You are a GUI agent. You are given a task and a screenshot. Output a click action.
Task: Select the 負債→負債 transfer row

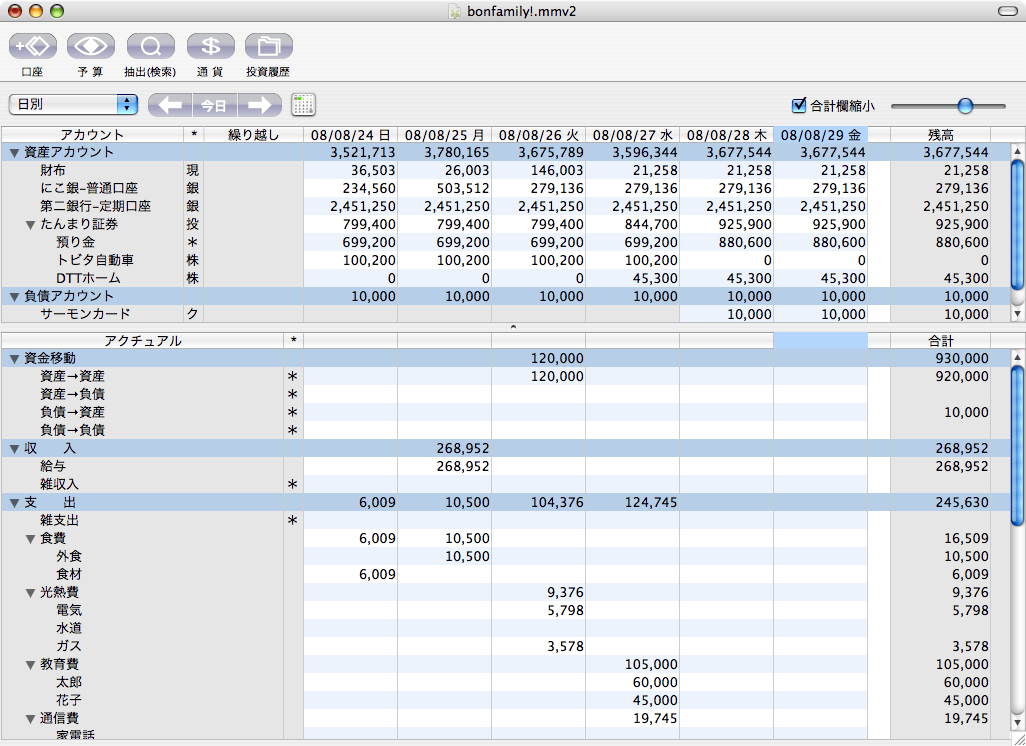pyautogui.click(x=504, y=431)
